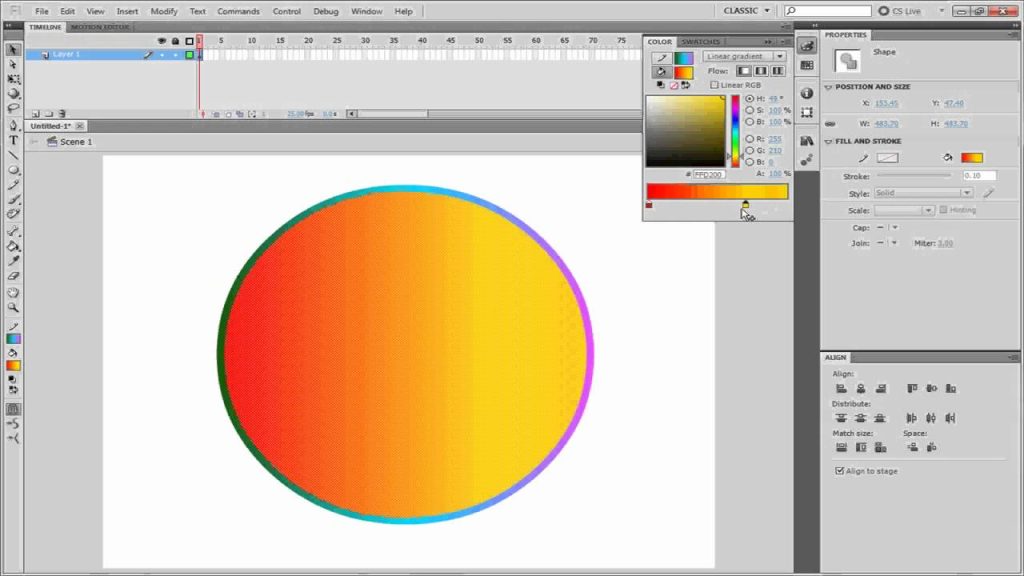Open the CLASSIC workspace dropdown
Viewport: 1024px width, 576px height.
point(746,11)
